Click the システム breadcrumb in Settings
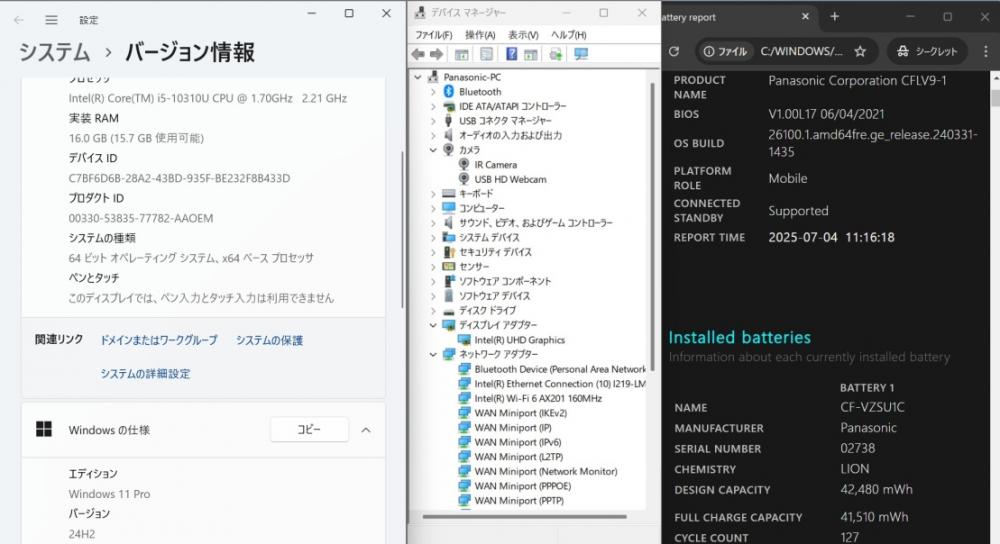 coord(54,52)
